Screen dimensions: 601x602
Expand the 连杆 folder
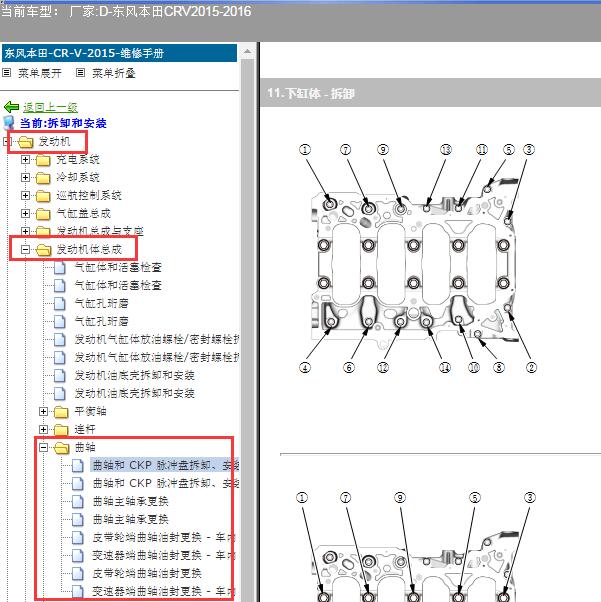43,429
